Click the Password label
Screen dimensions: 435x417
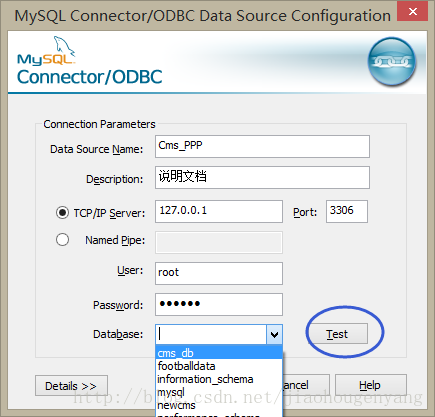[x=118, y=305]
